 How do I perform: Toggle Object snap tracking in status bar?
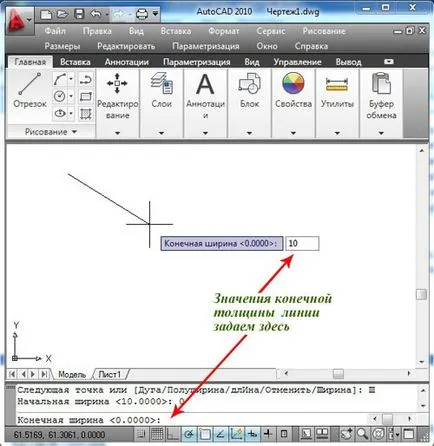coord(221,434)
